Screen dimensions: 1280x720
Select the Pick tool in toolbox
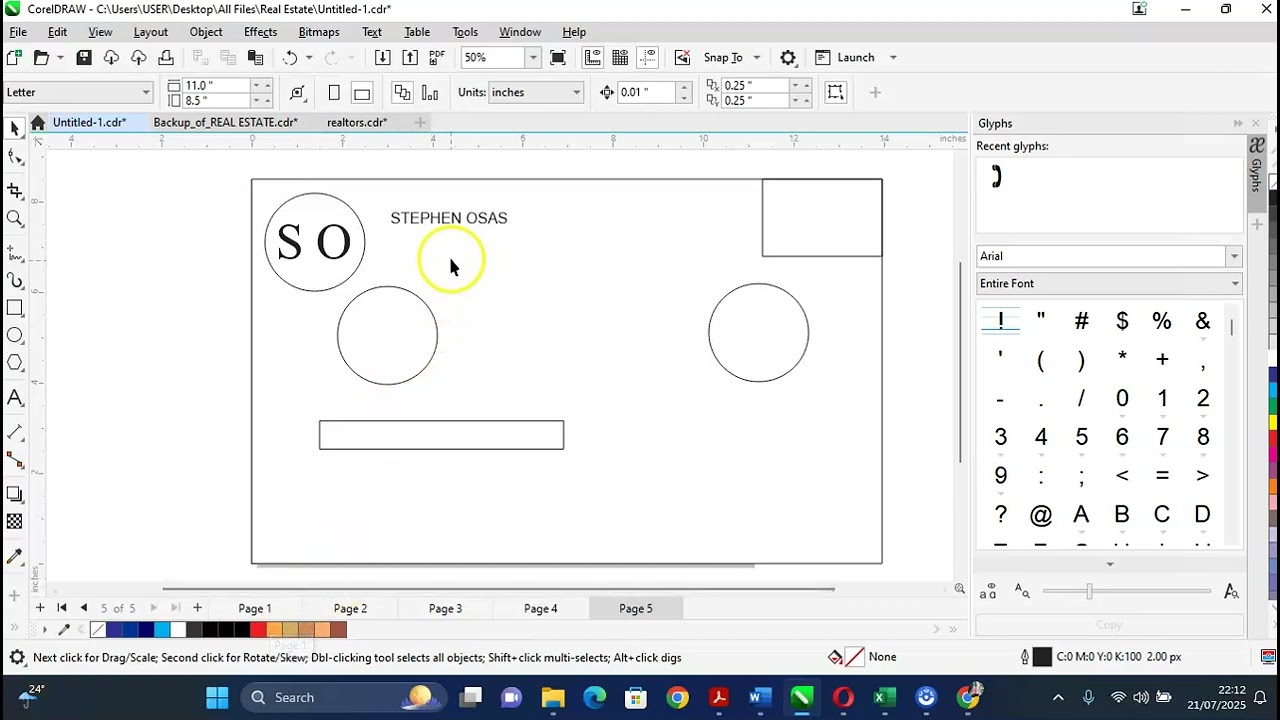click(x=15, y=128)
